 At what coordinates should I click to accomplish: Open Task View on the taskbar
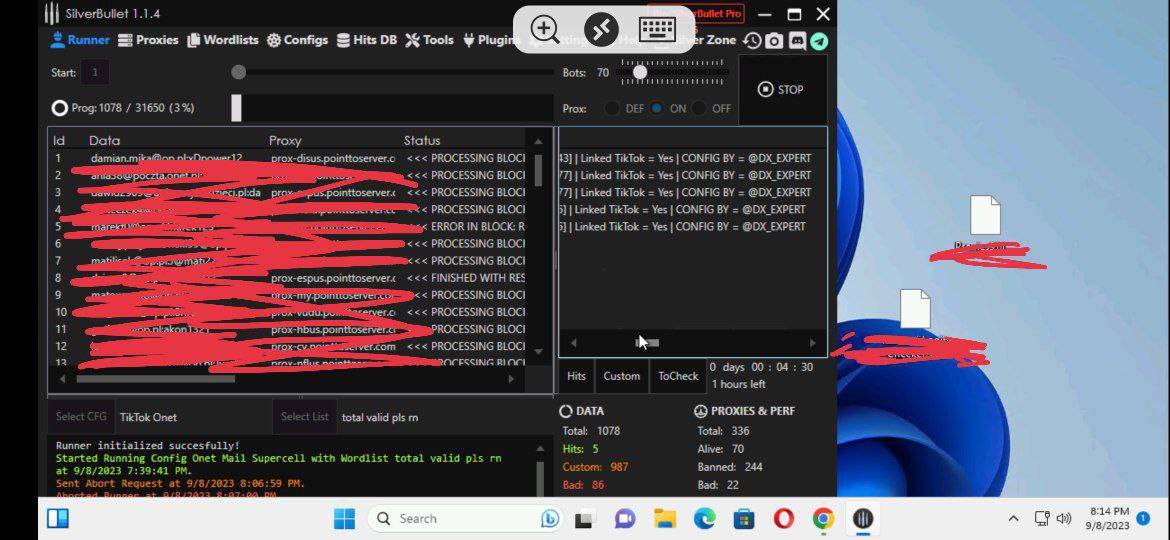coord(584,518)
